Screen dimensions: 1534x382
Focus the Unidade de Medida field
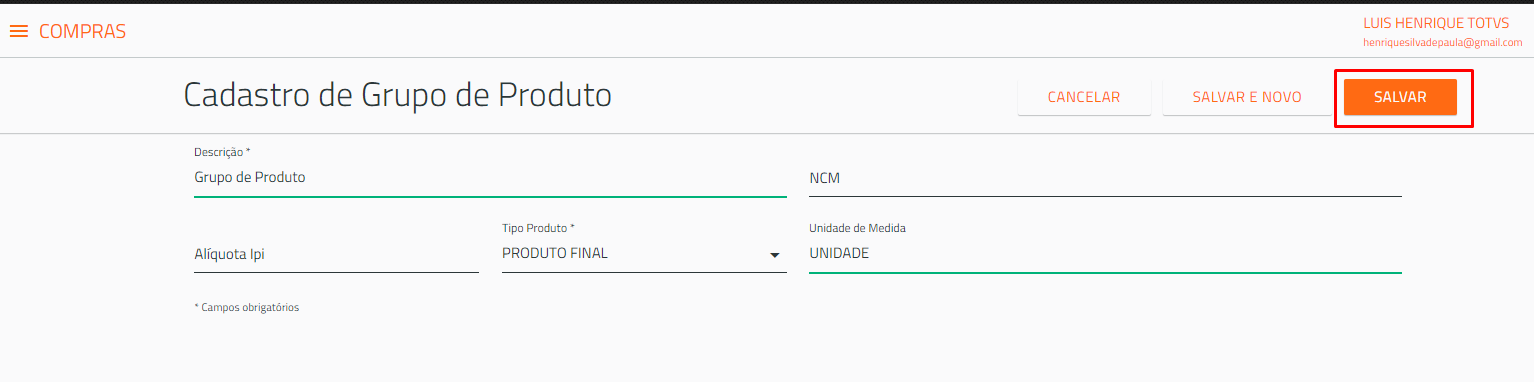tap(1105, 254)
